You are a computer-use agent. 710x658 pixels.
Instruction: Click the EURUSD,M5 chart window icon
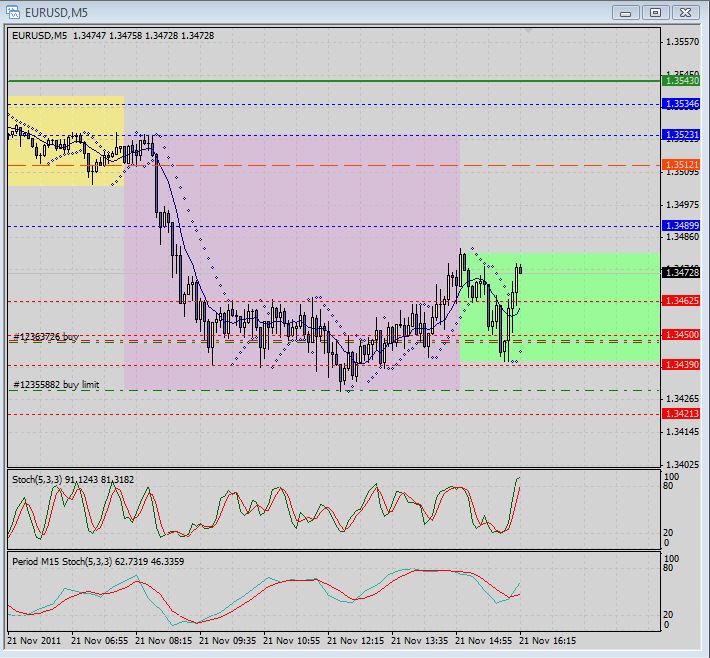coord(12,12)
